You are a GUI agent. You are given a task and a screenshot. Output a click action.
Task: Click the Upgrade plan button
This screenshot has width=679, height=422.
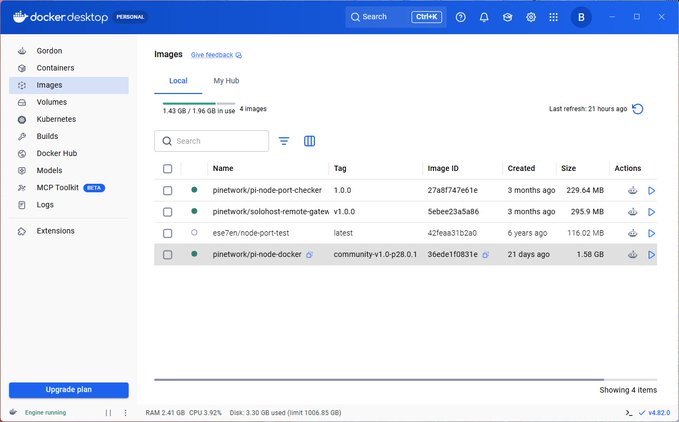[69, 390]
